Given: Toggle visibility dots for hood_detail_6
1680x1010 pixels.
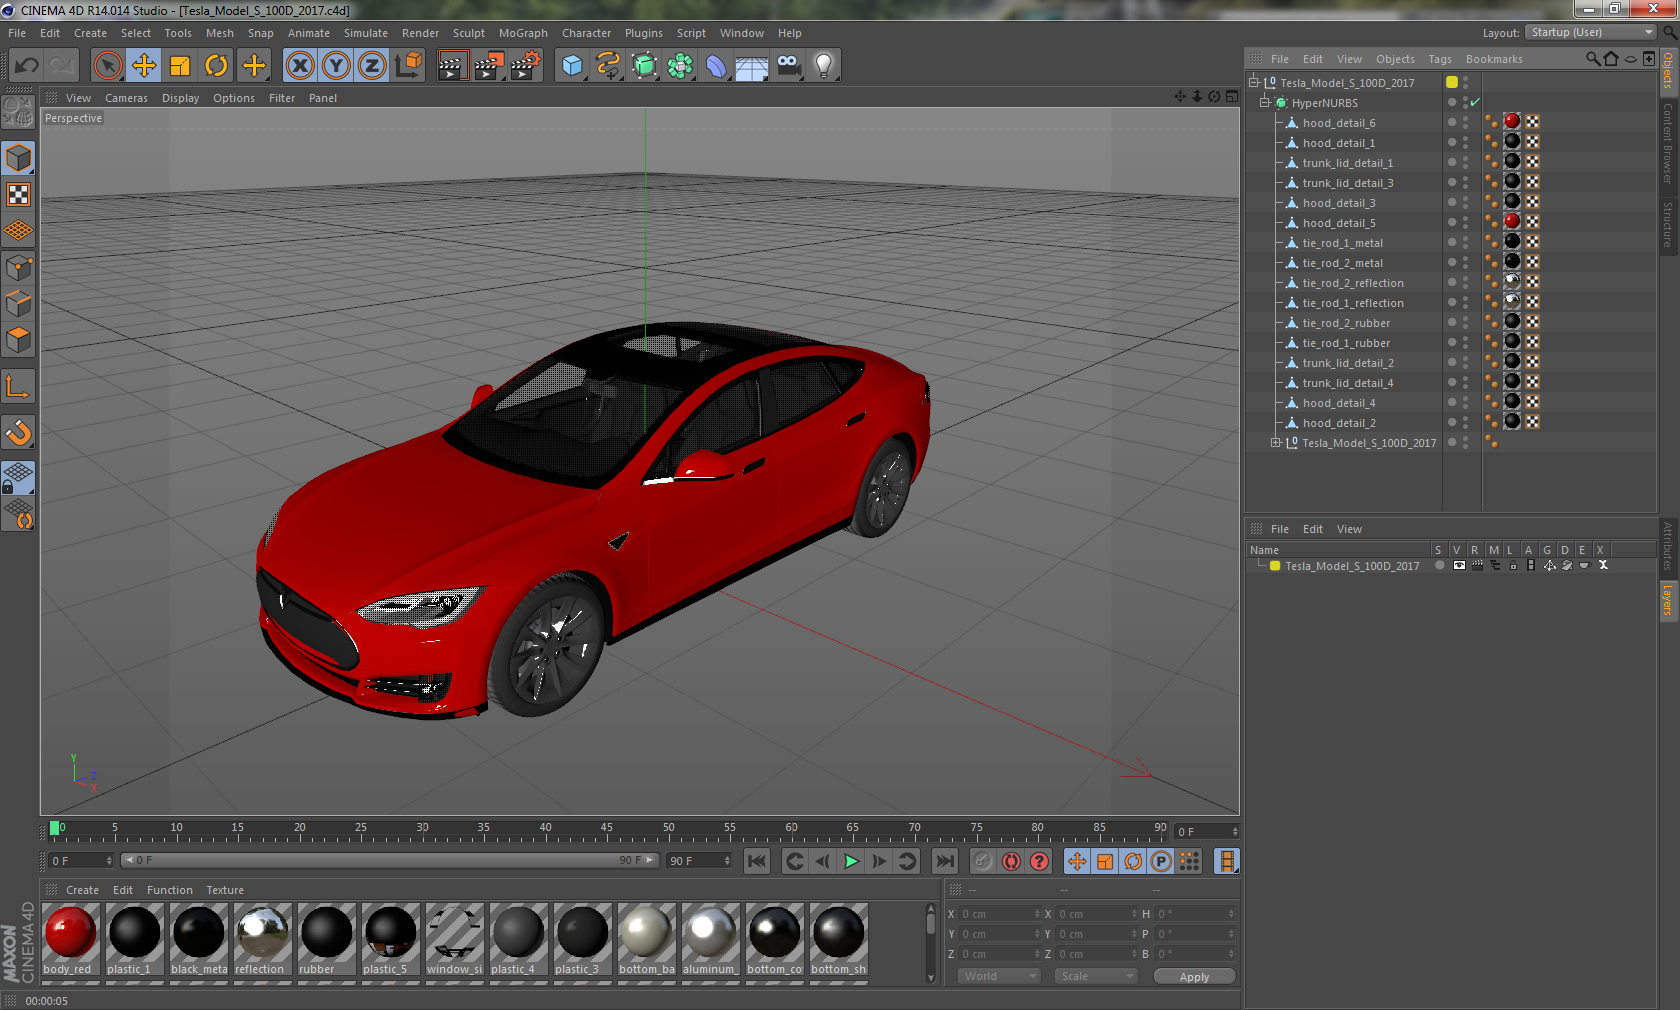Looking at the screenshot, I should click(x=1466, y=122).
